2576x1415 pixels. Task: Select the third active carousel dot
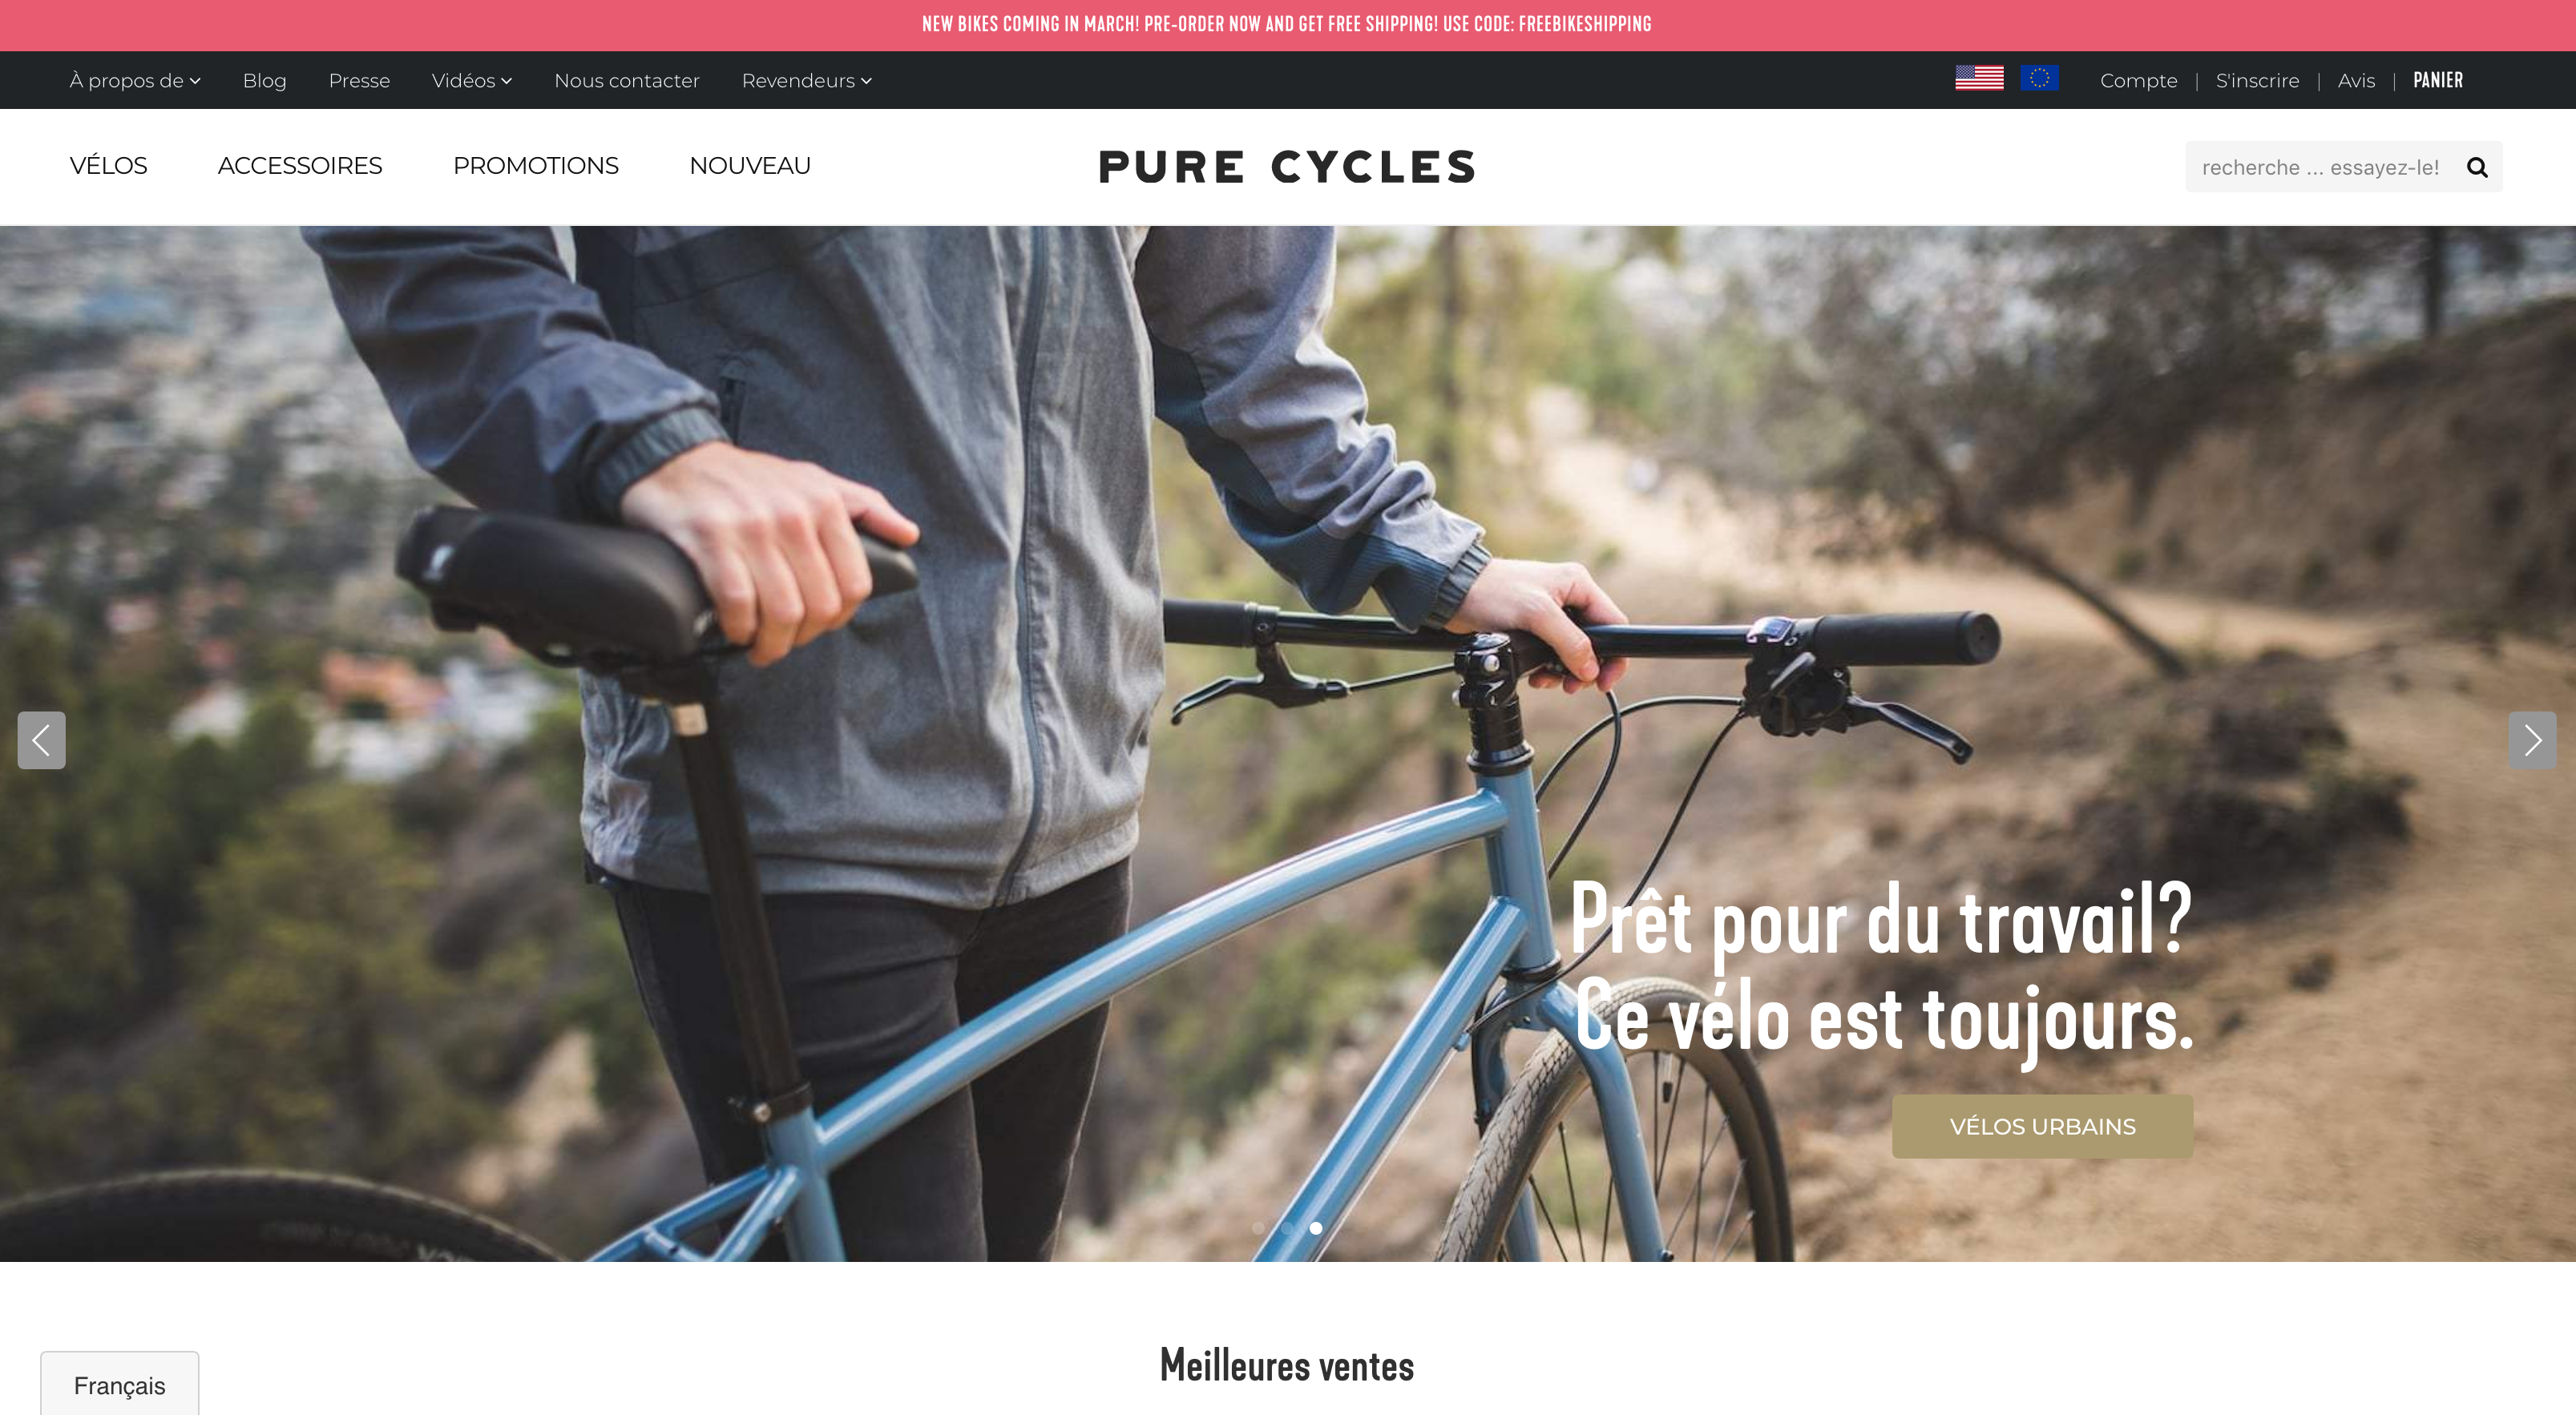pos(1316,1228)
